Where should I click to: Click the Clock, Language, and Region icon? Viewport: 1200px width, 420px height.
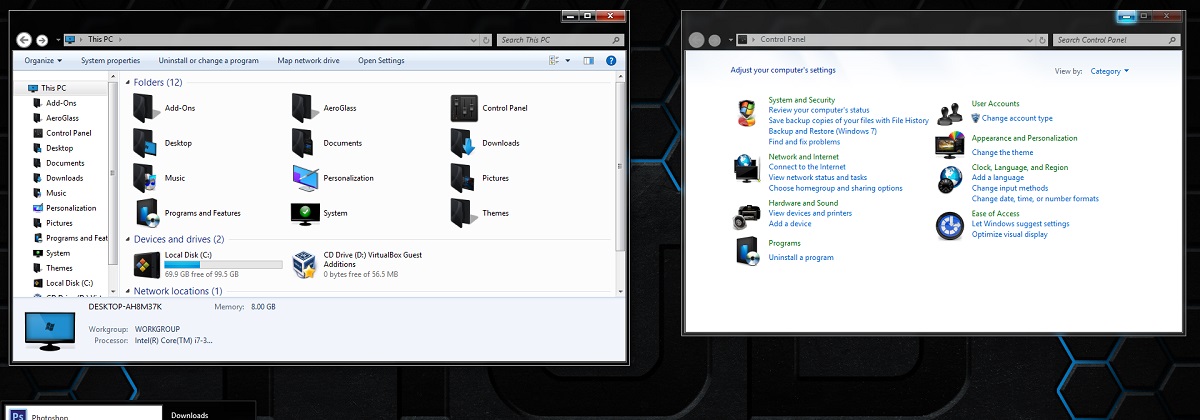[949, 179]
